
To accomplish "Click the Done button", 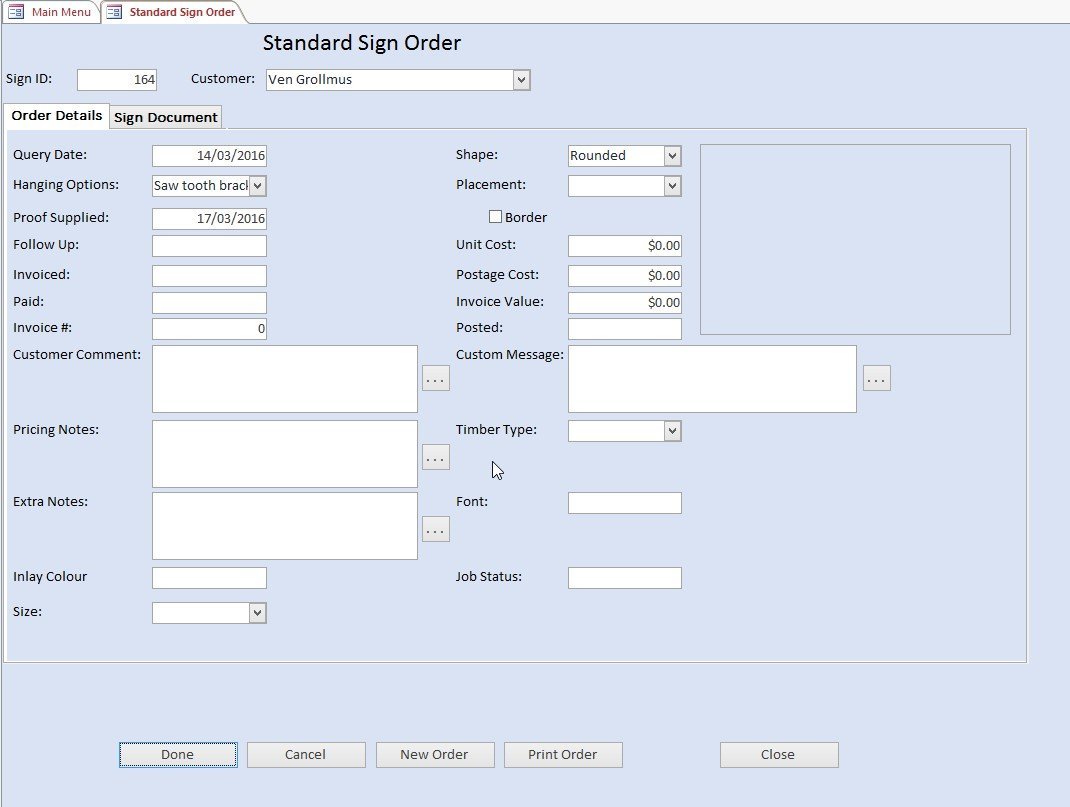I will (178, 754).
